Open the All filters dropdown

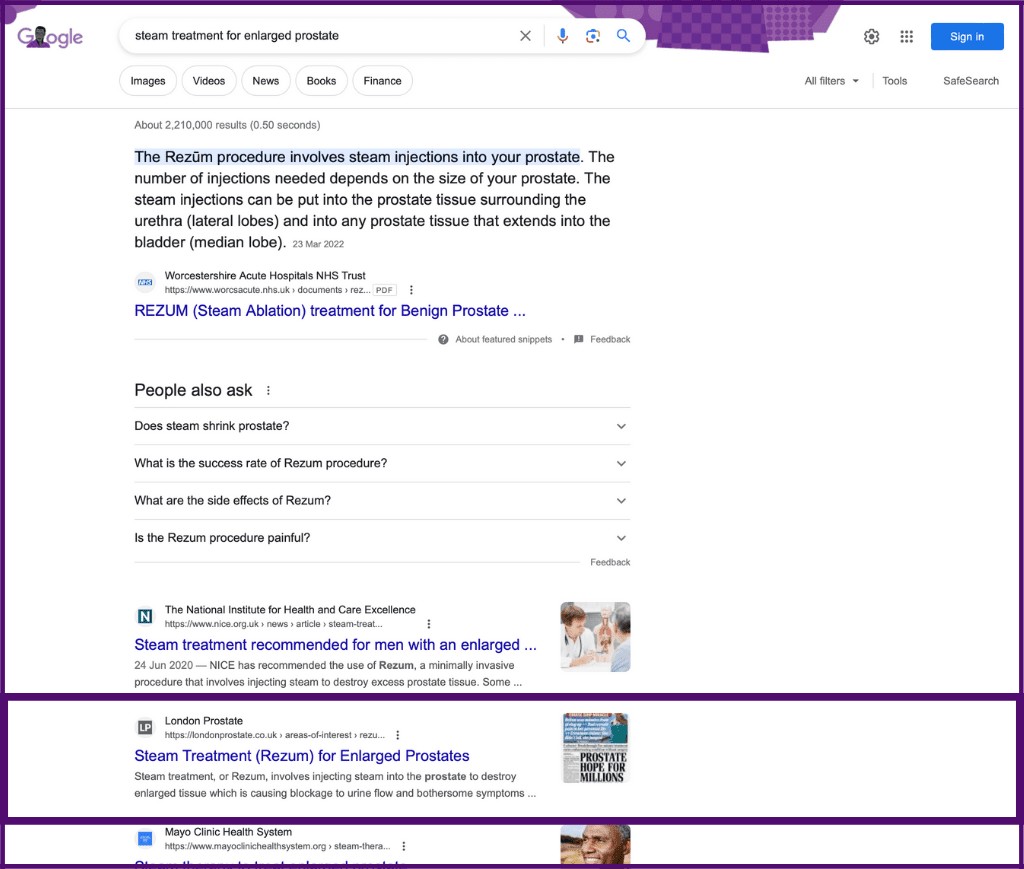click(831, 81)
